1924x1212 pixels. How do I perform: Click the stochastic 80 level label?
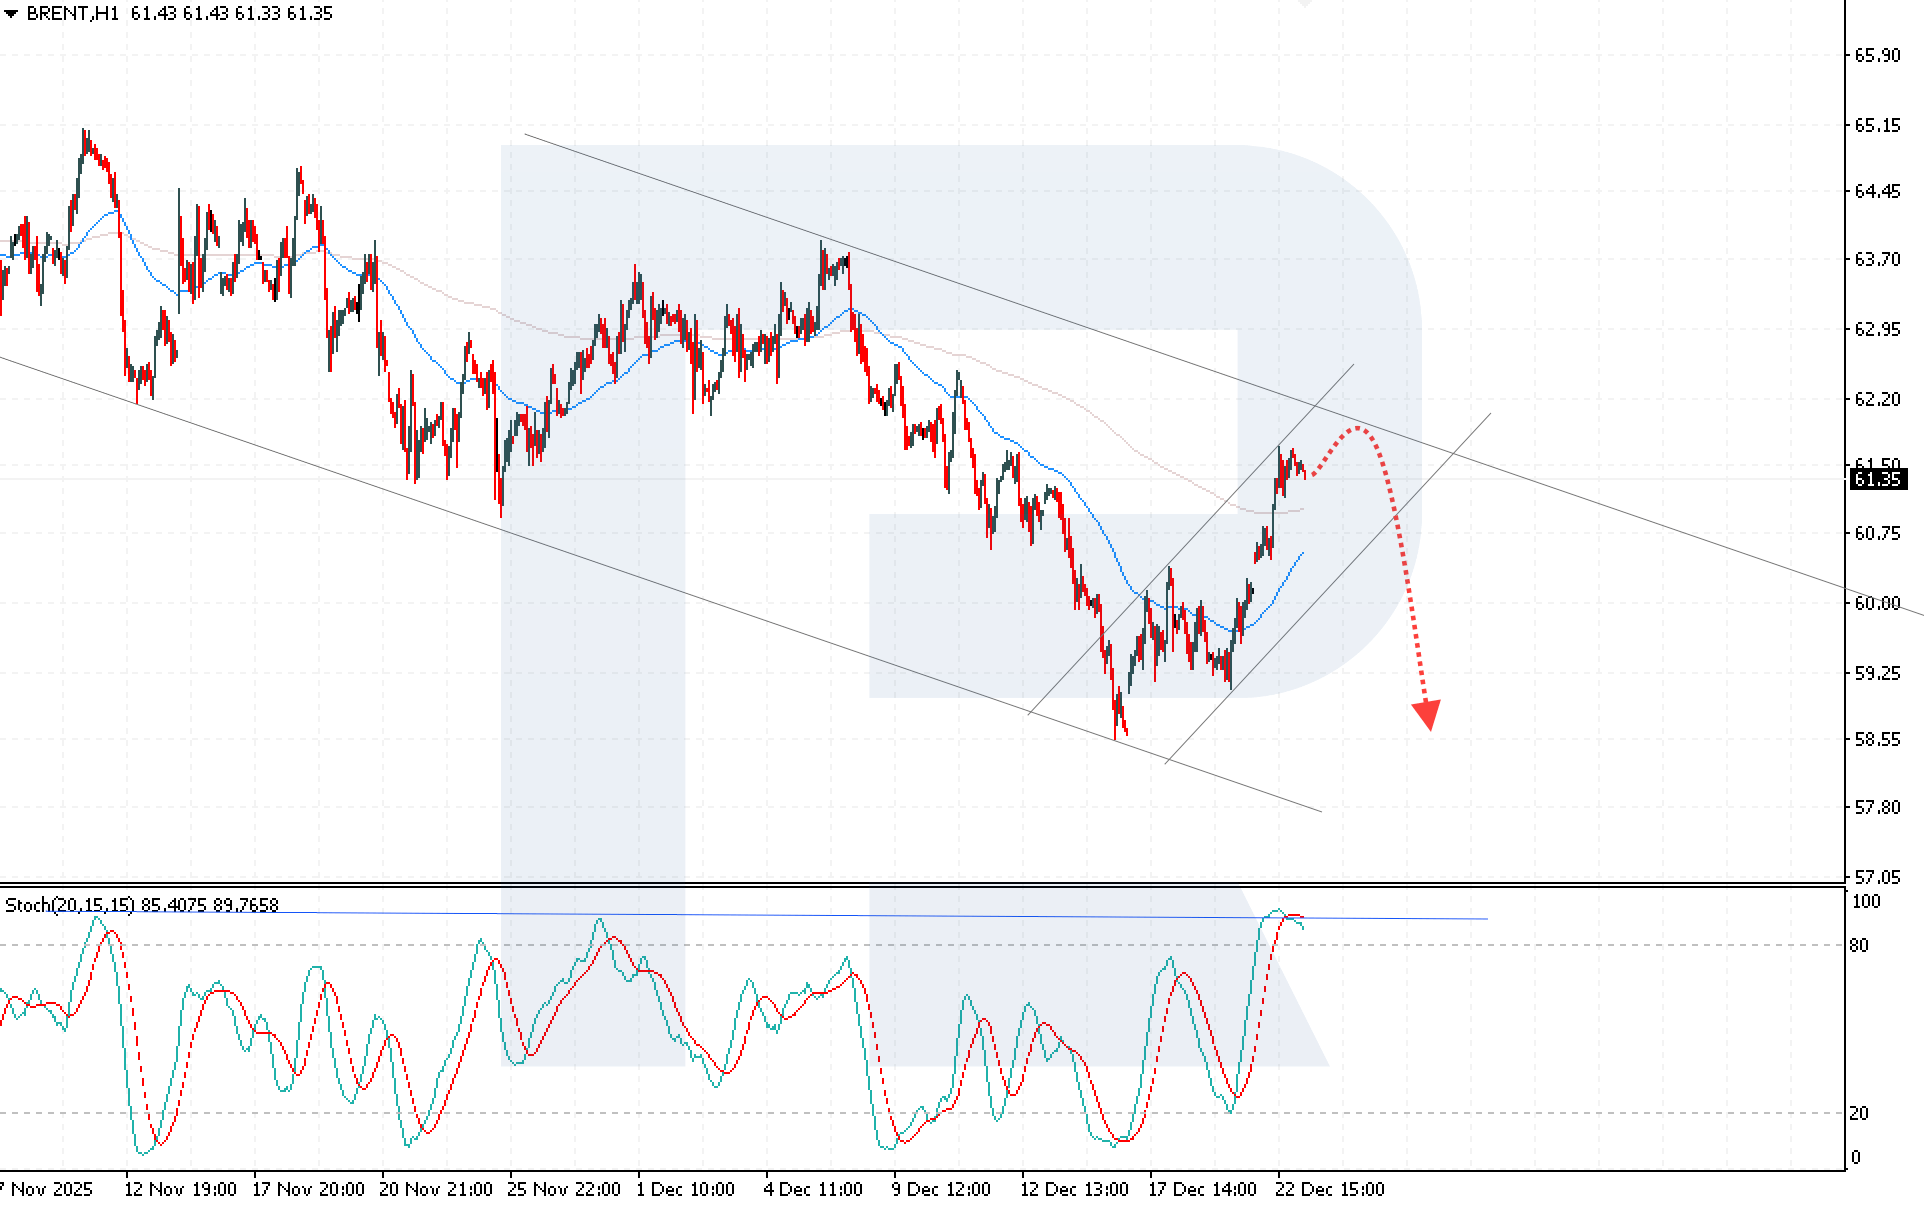point(1859,945)
